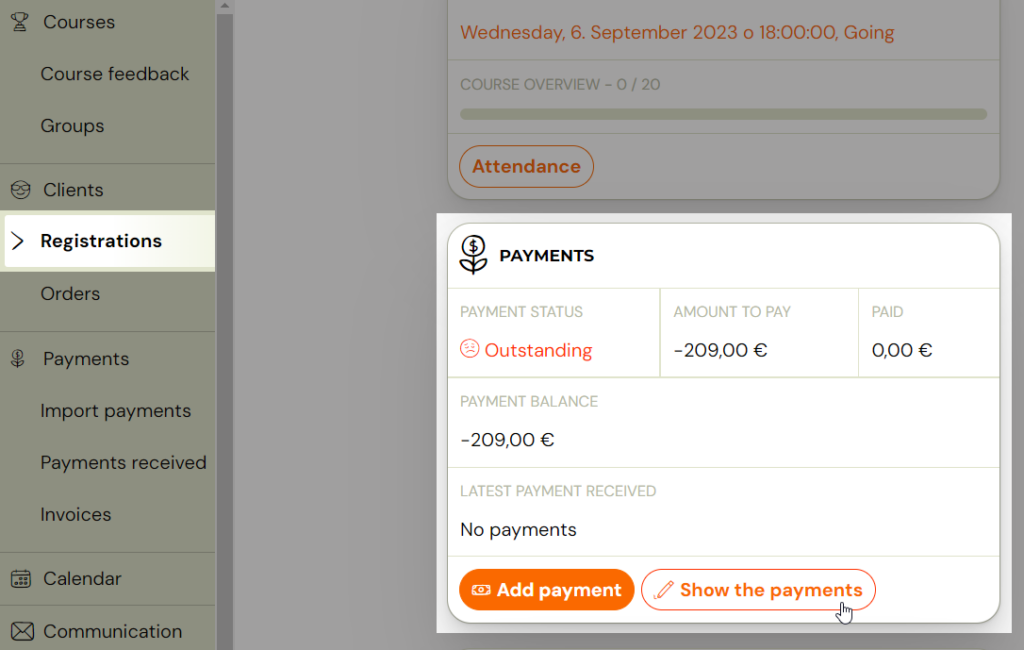This screenshot has height=650, width=1024.
Task: Click the course overview progress bar
Action: pos(723,114)
